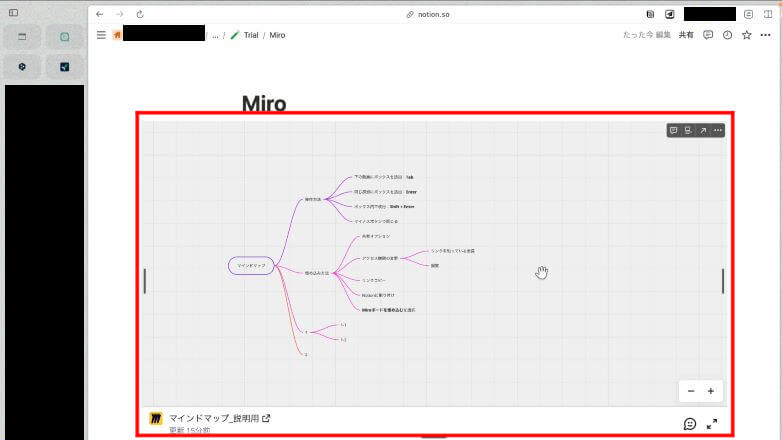Go back with the browser back arrow
The width and height of the screenshot is (782, 440).
[100, 14]
